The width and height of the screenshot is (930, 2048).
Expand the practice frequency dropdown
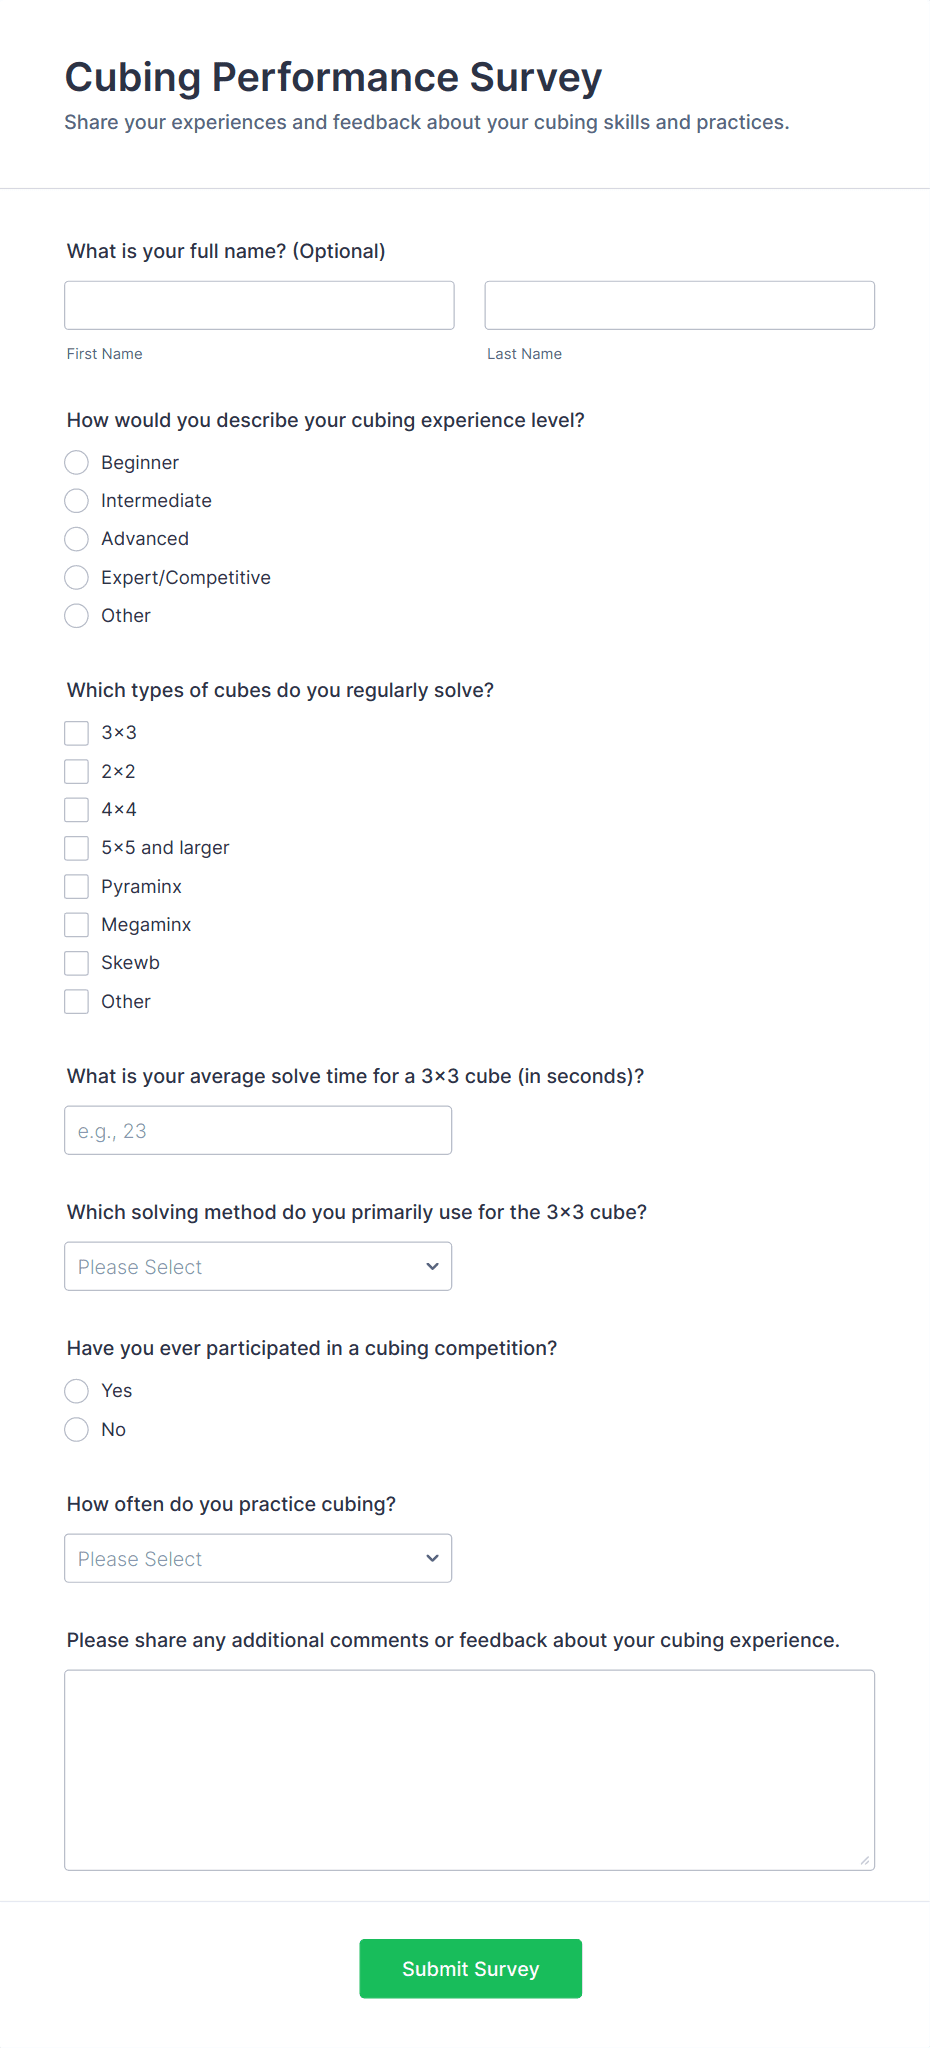click(x=258, y=1558)
